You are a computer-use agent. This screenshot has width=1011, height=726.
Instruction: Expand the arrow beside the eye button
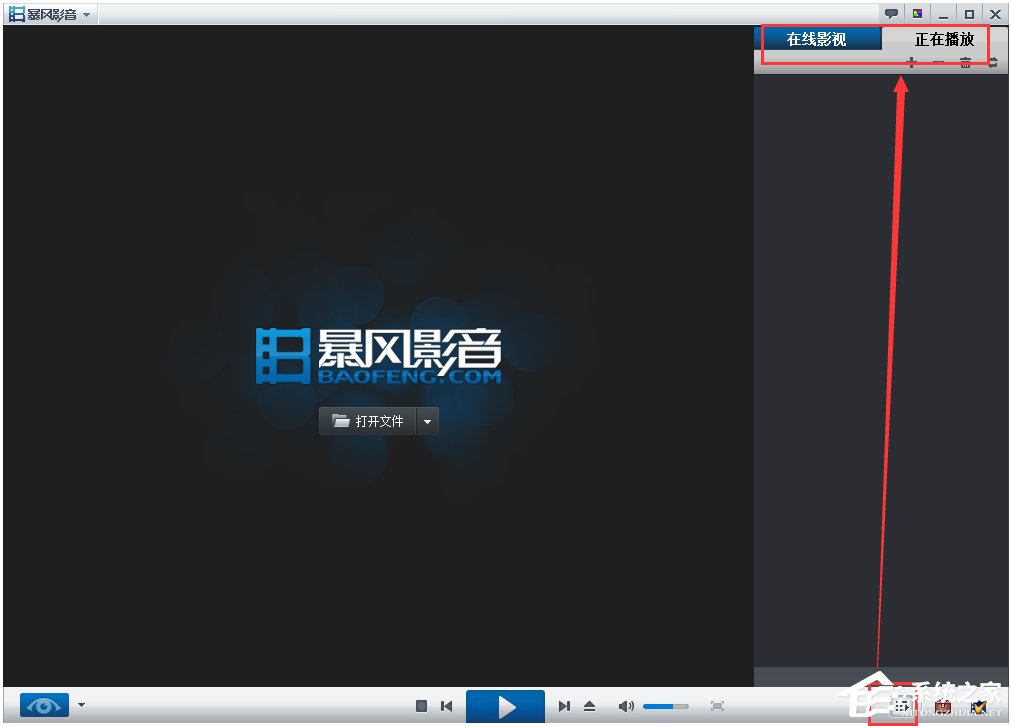pos(81,705)
